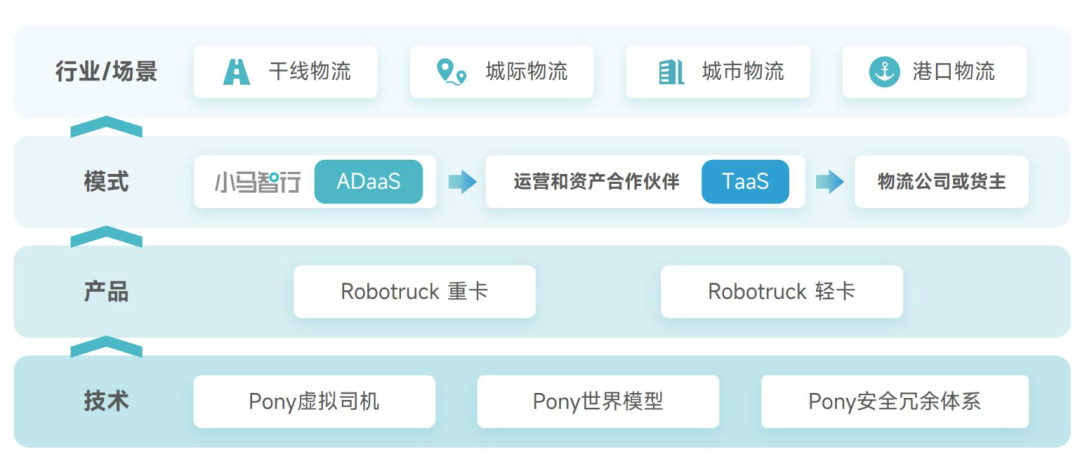1080x466 pixels.
Task: Select the Robotruck 轻卡 card
Action: tap(782, 292)
